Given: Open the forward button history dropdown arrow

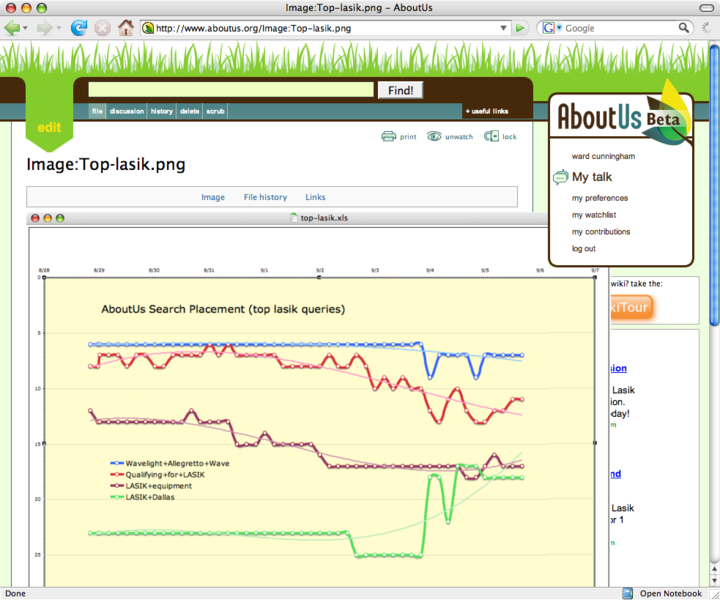Looking at the screenshot, I should [x=58, y=28].
